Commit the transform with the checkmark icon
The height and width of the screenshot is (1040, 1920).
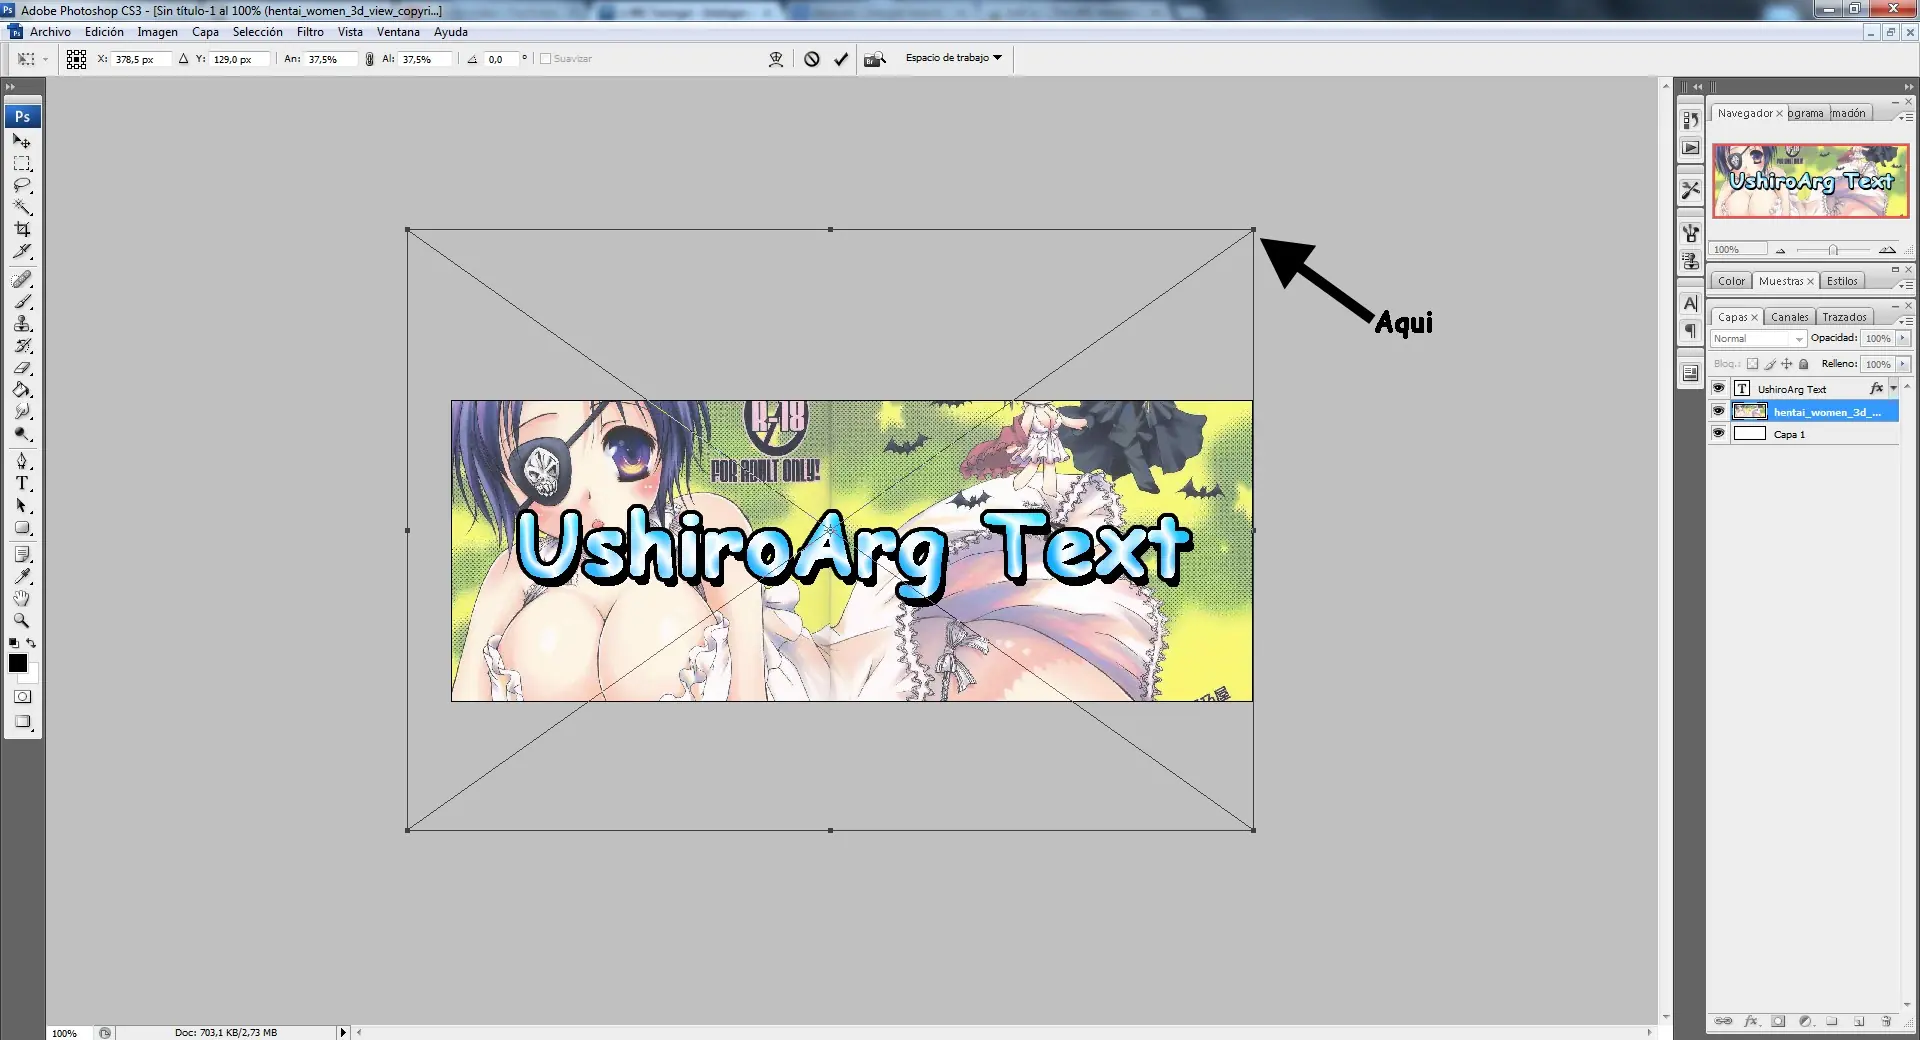coord(841,59)
